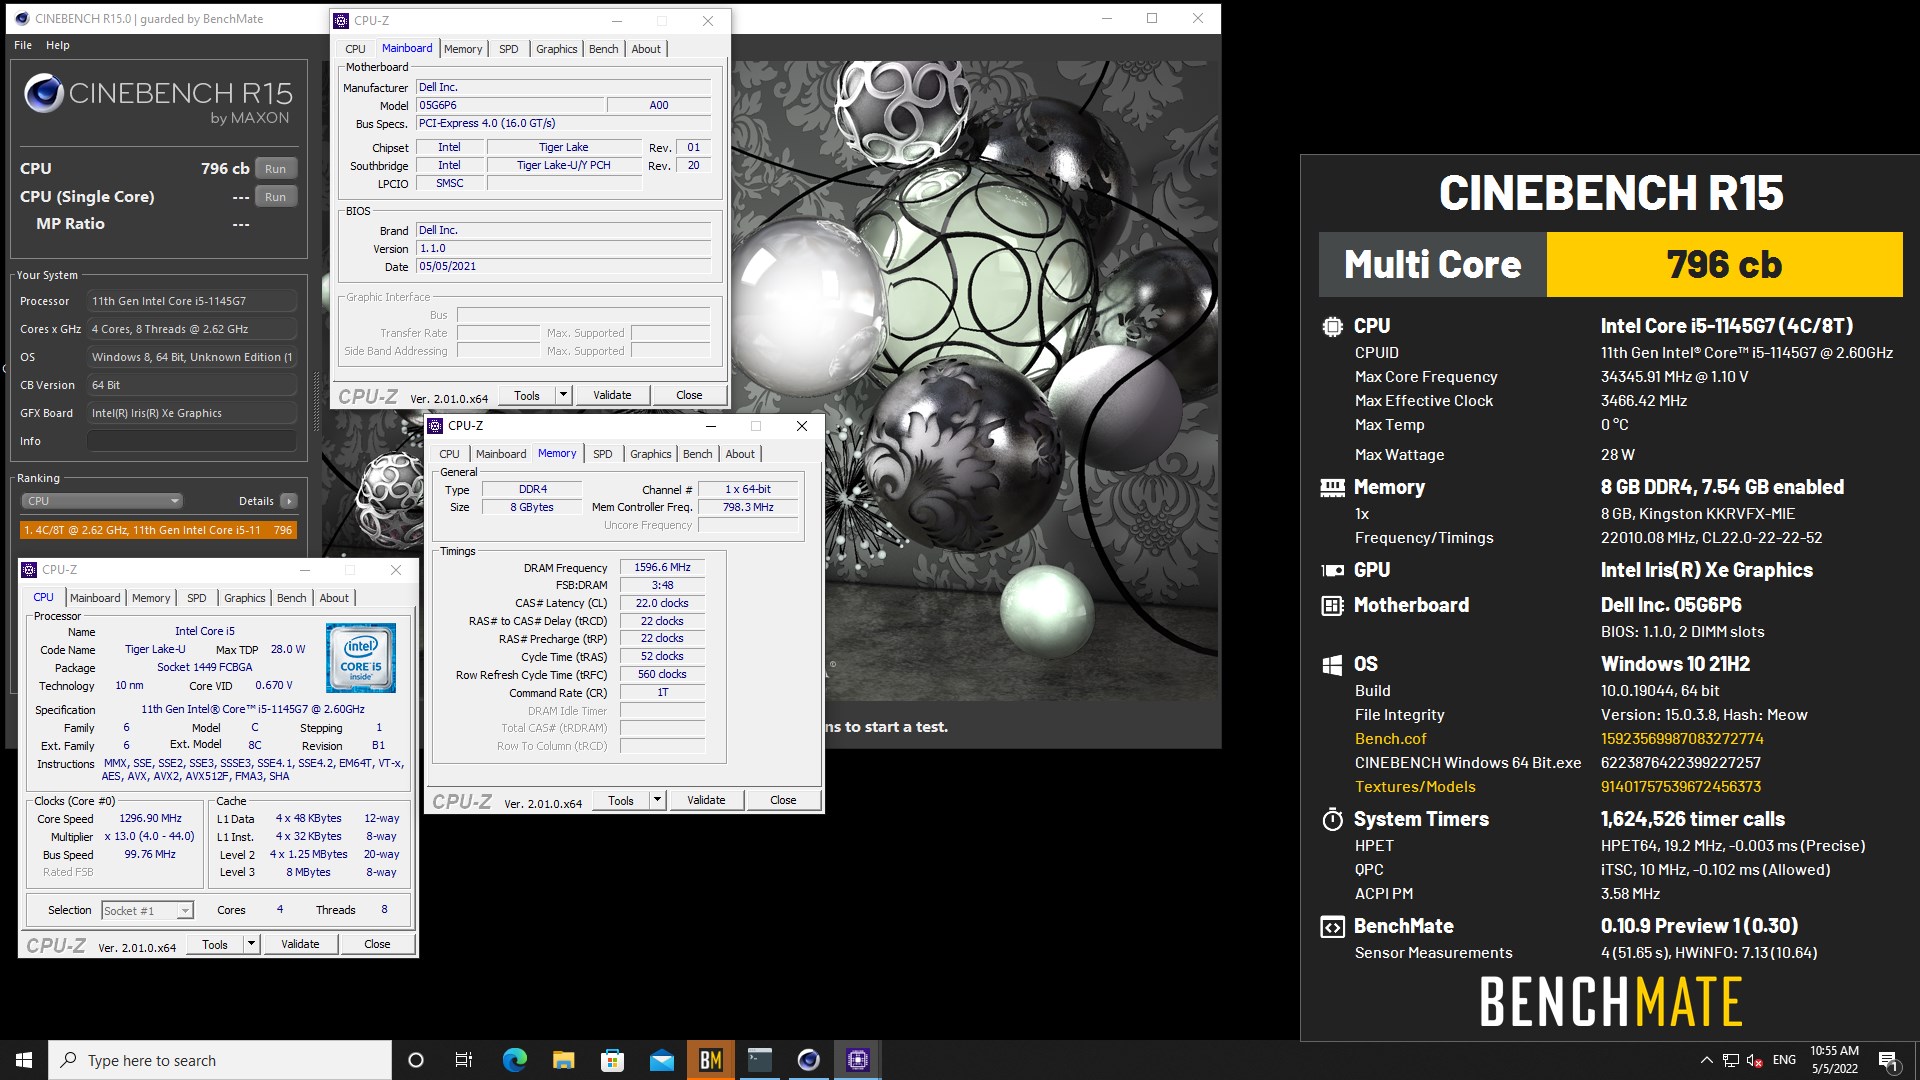Click the Textures/Models link in BenchMate

(x=1415, y=787)
